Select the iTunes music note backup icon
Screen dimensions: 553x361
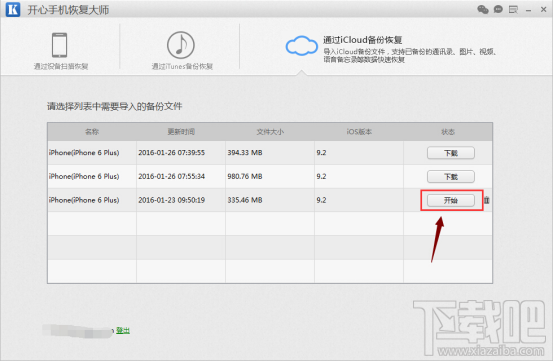(x=181, y=45)
